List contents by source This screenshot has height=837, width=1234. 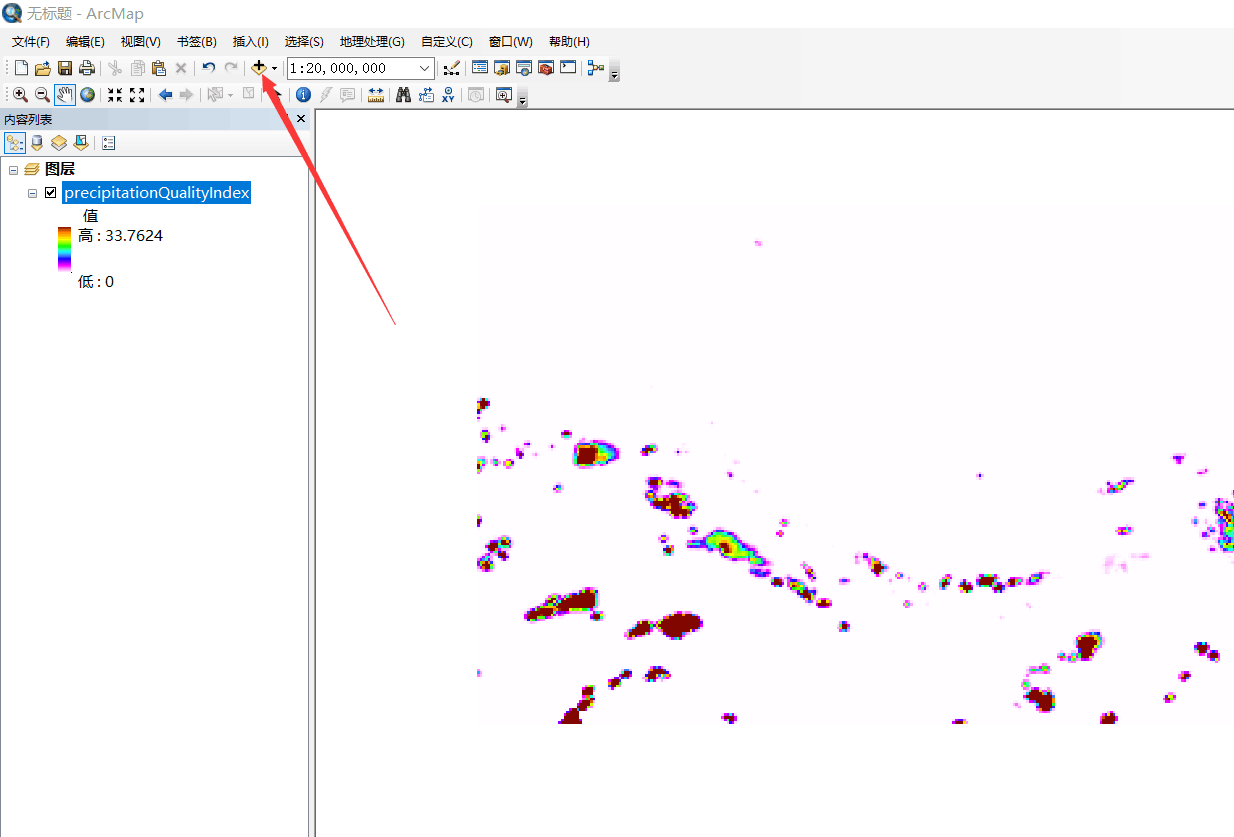[37, 143]
